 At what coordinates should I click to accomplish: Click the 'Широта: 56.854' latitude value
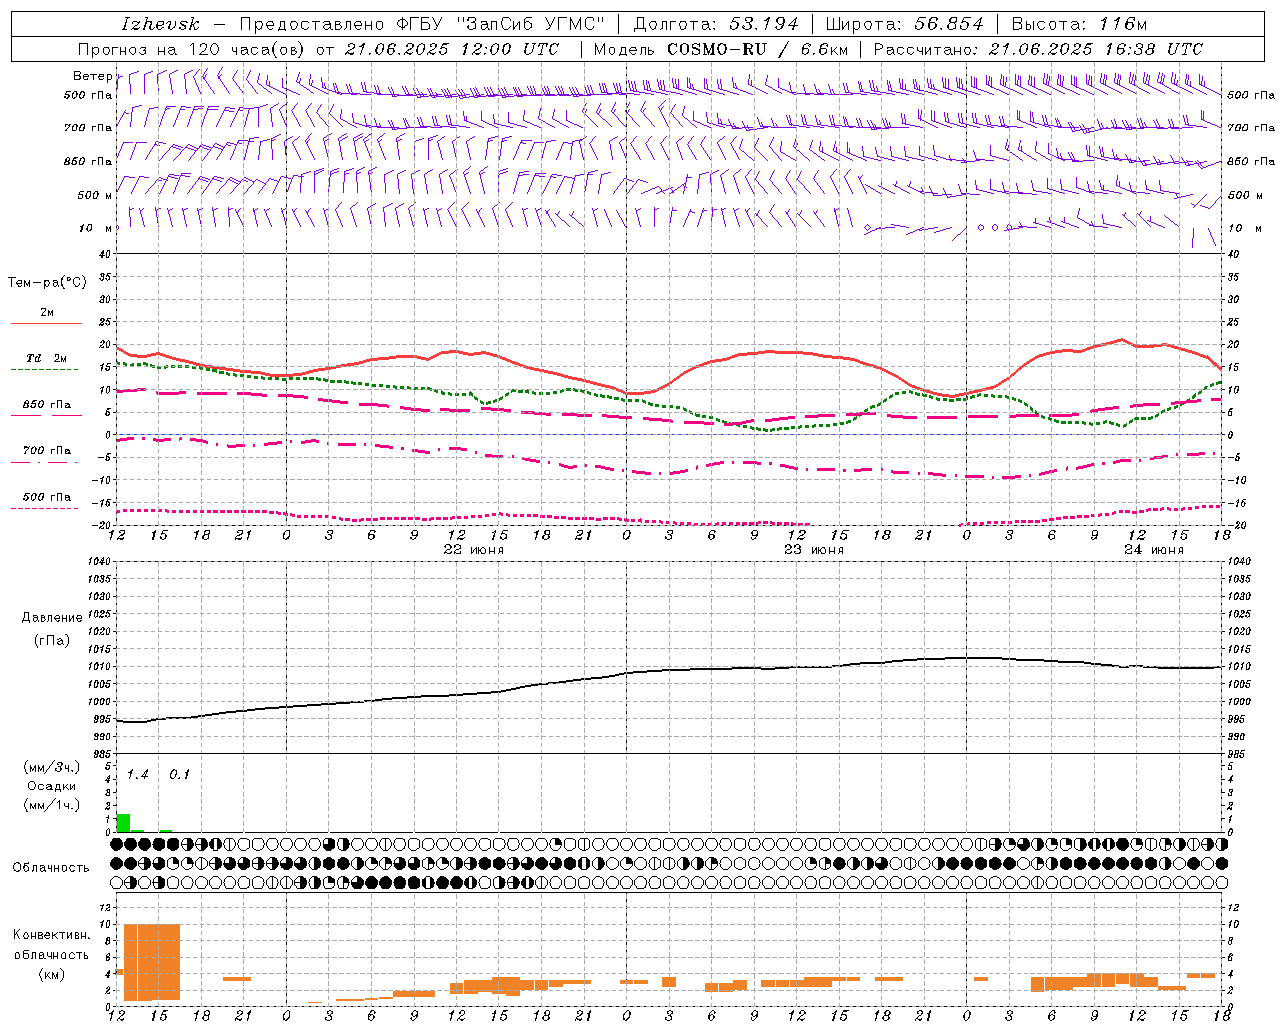click(x=905, y=24)
